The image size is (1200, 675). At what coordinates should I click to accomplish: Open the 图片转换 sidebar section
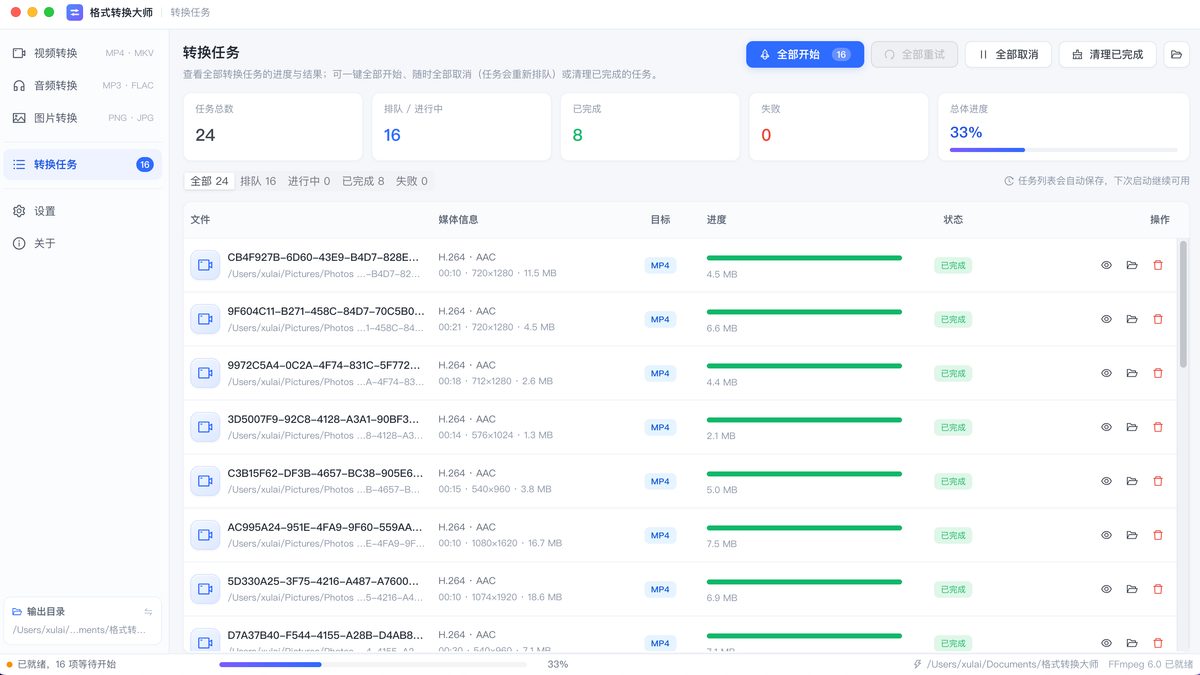coord(84,117)
